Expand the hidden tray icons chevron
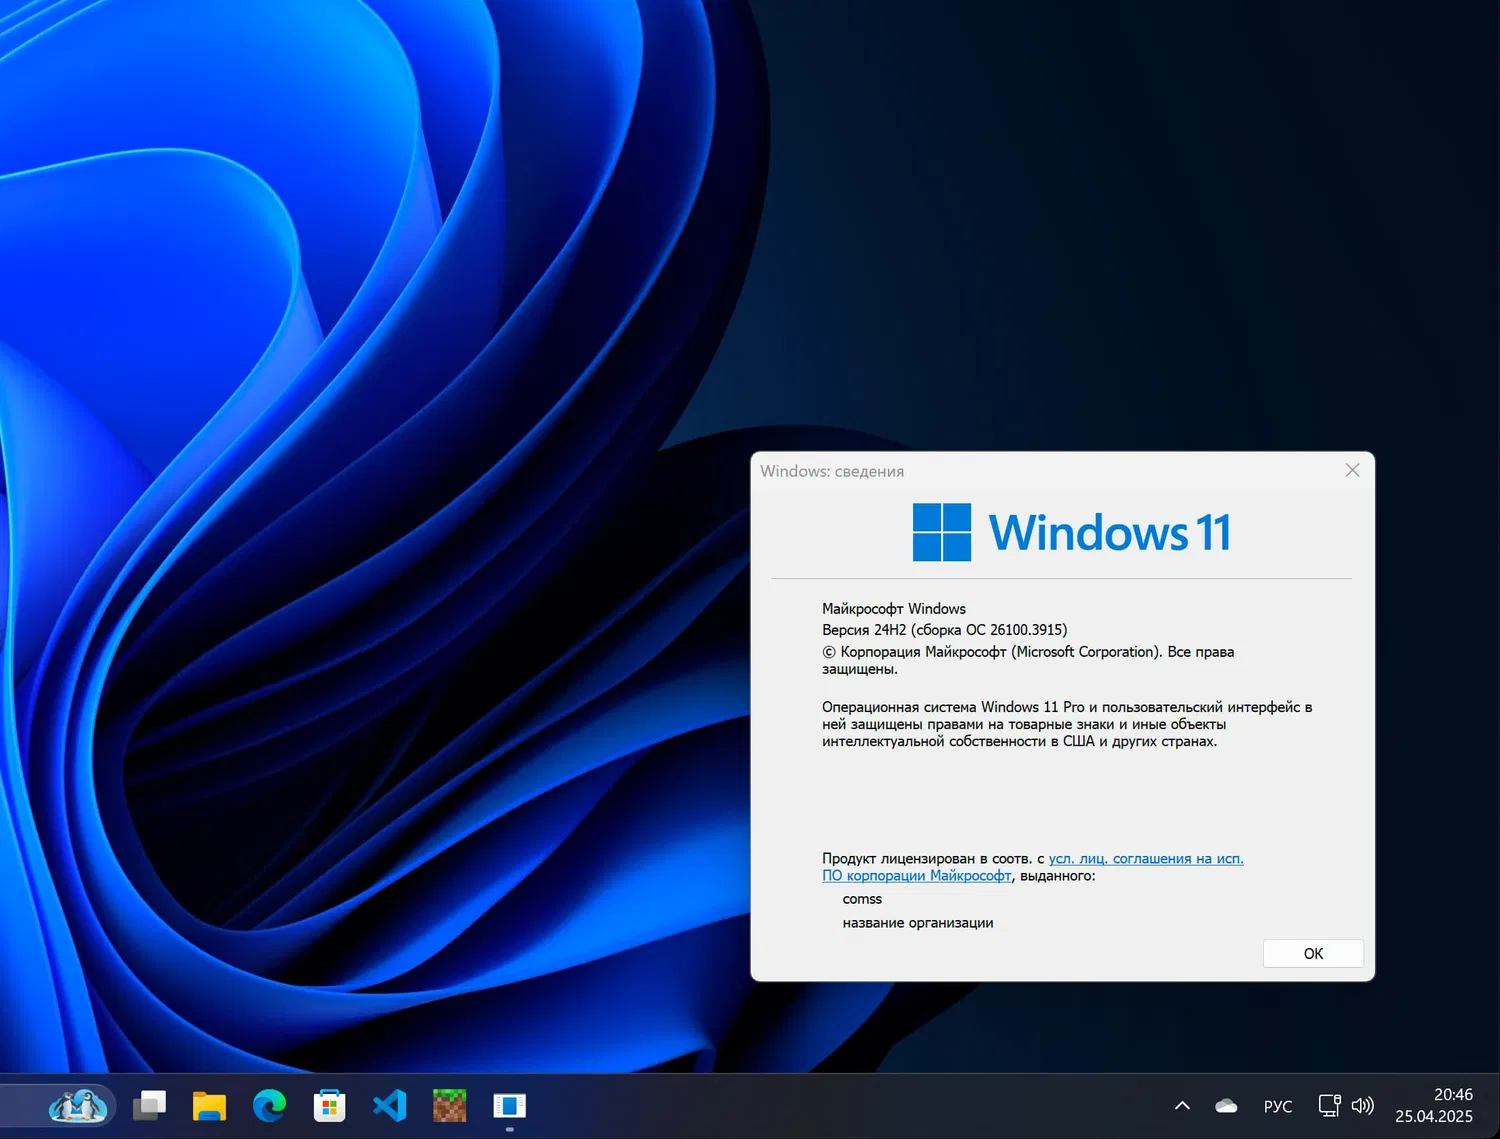1500x1139 pixels. click(x=1181, y=1106)
